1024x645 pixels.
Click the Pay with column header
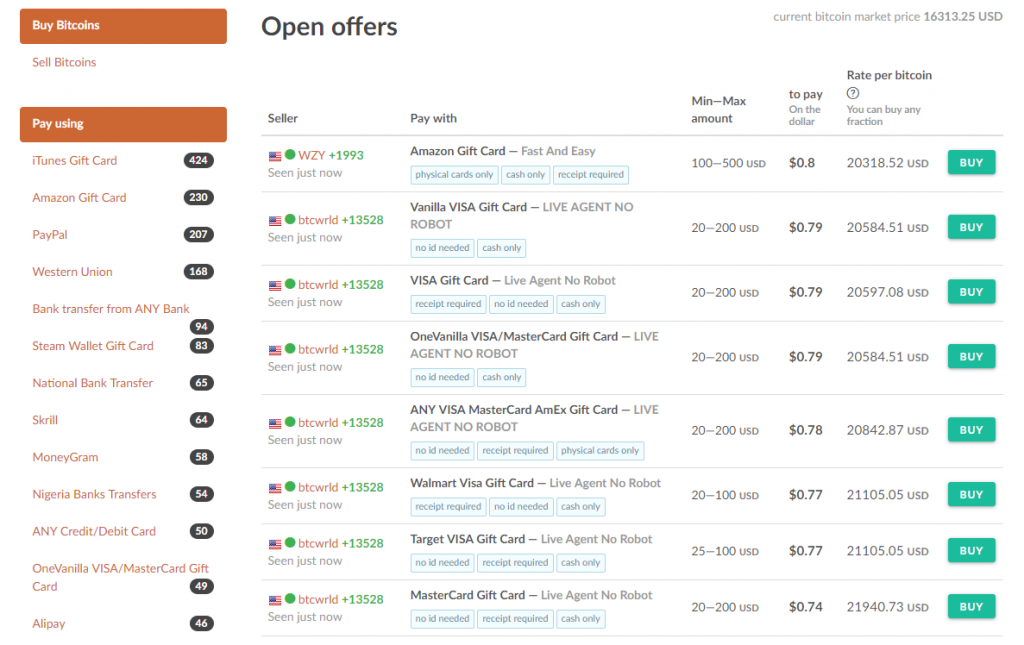pos(434,118)
